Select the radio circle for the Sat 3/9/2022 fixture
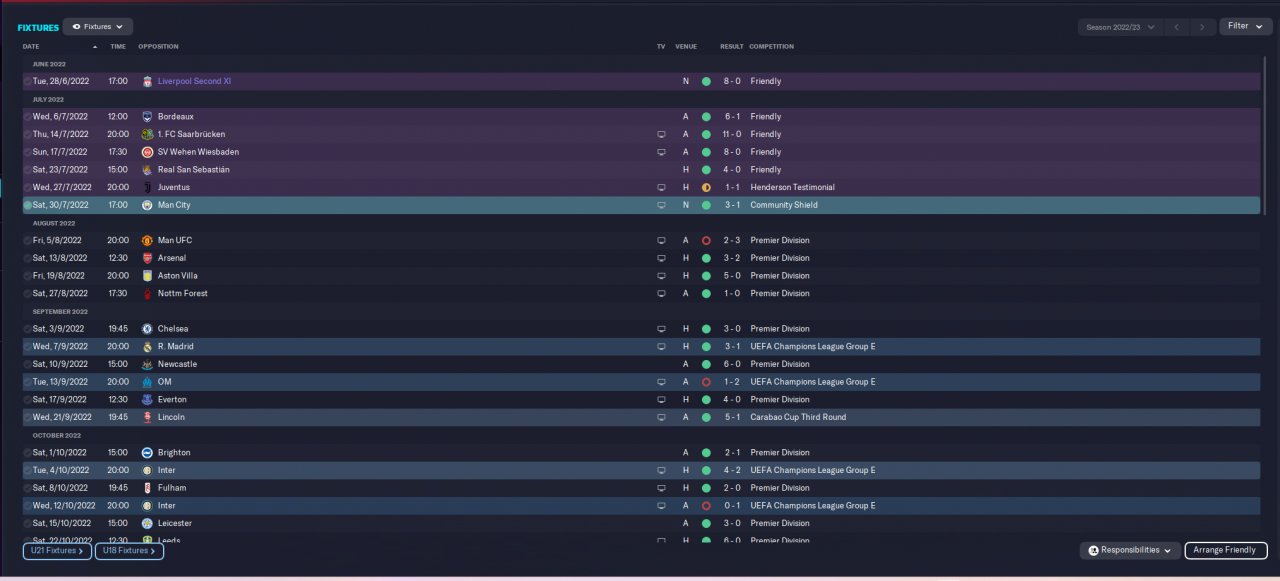 click(27, 329)
